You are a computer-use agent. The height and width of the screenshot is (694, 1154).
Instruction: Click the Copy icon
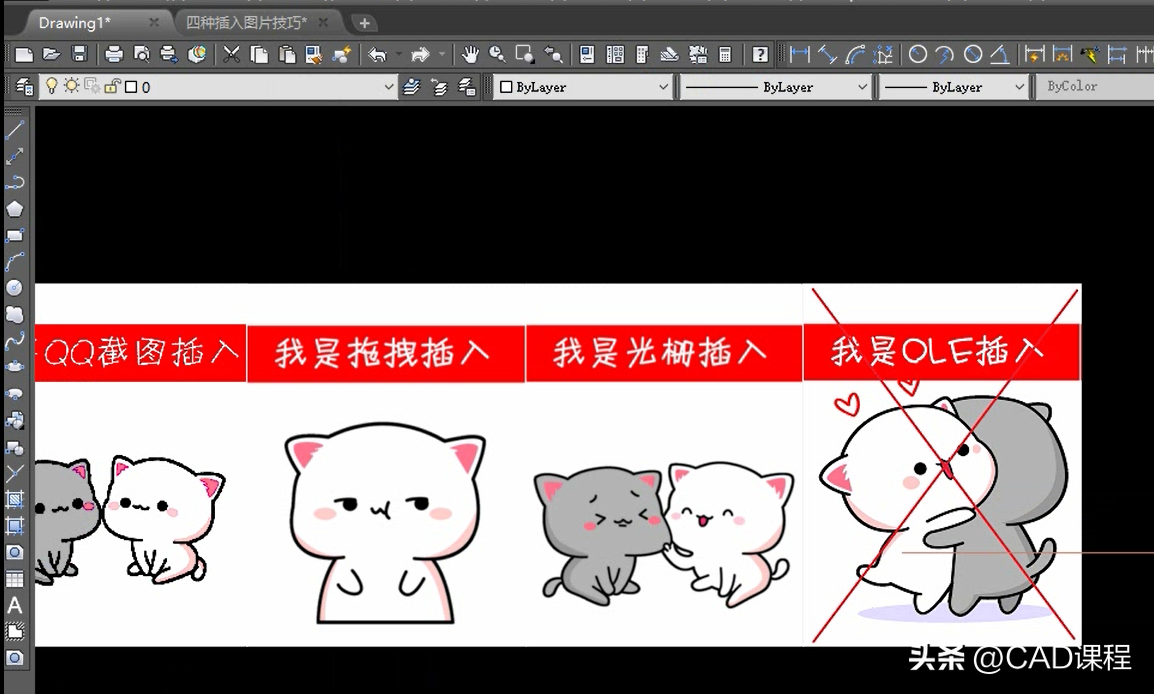click(259, 54)
